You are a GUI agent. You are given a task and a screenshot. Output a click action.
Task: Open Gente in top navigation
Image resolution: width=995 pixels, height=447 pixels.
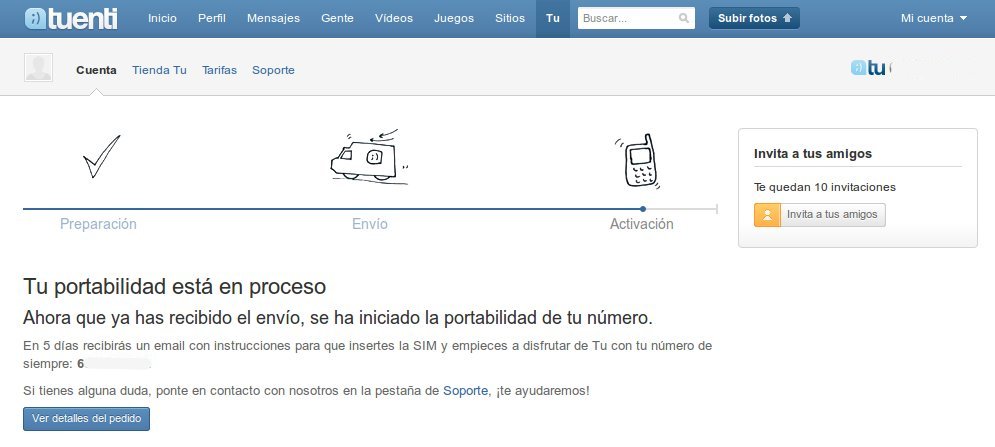click(x=338, y=18)
